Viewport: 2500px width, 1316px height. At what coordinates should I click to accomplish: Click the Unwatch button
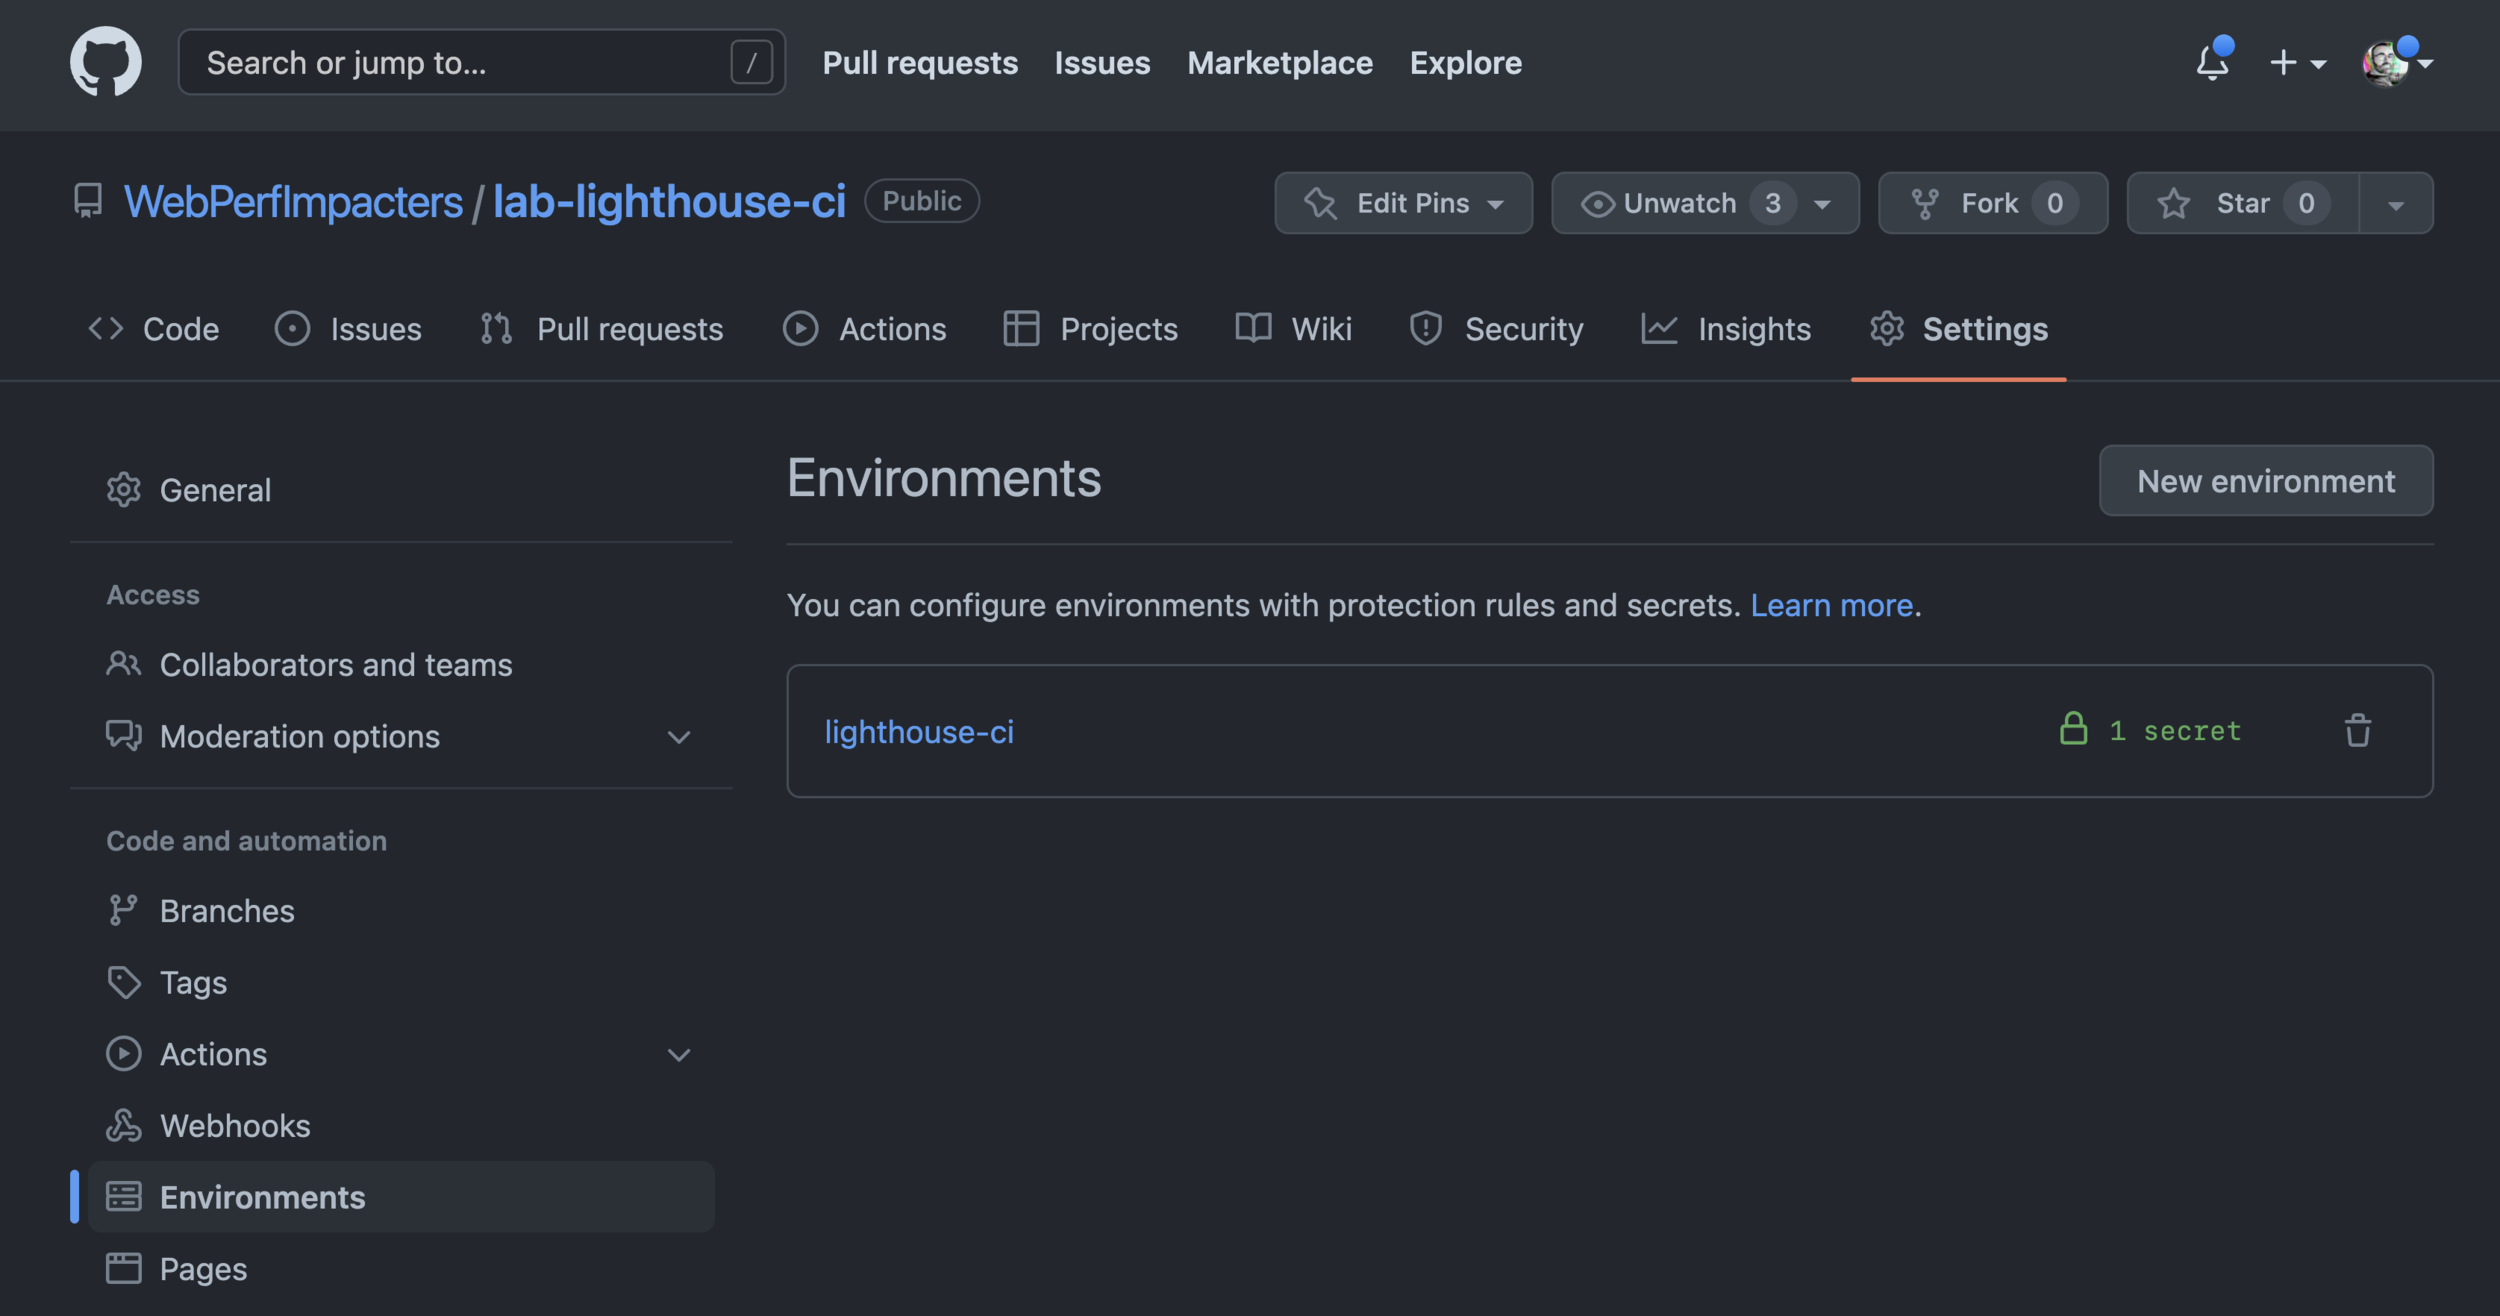pos(1680,204)
